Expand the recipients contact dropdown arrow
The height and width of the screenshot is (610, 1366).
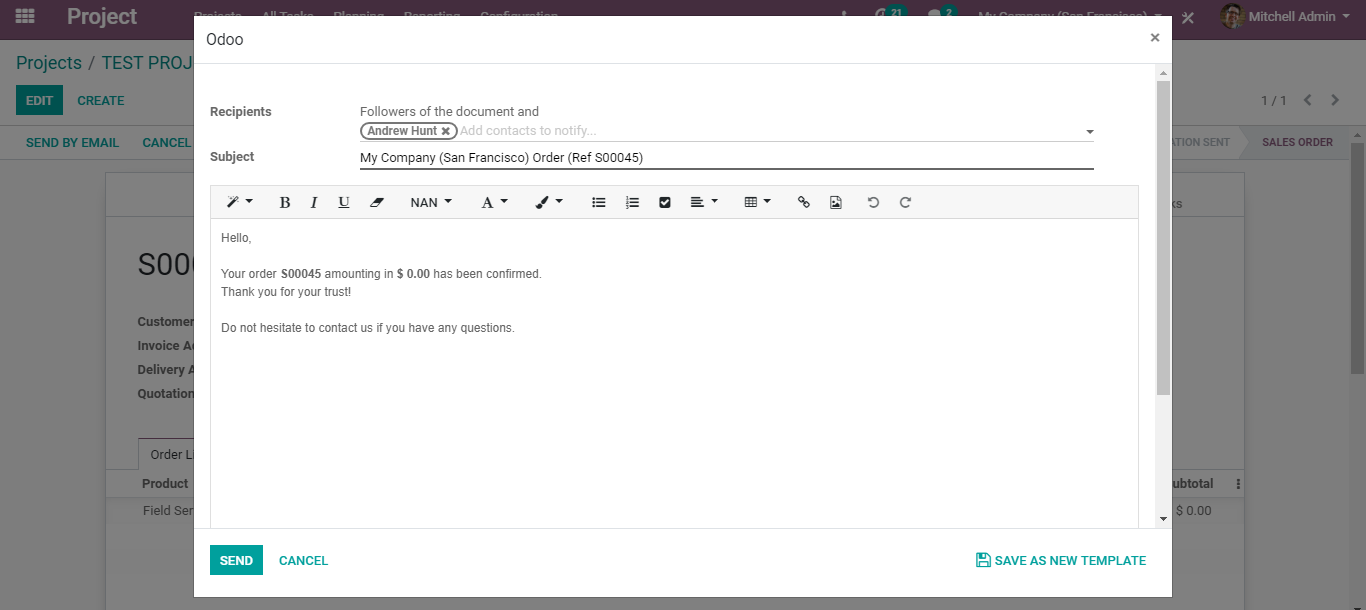click(x=1089, y=132)
